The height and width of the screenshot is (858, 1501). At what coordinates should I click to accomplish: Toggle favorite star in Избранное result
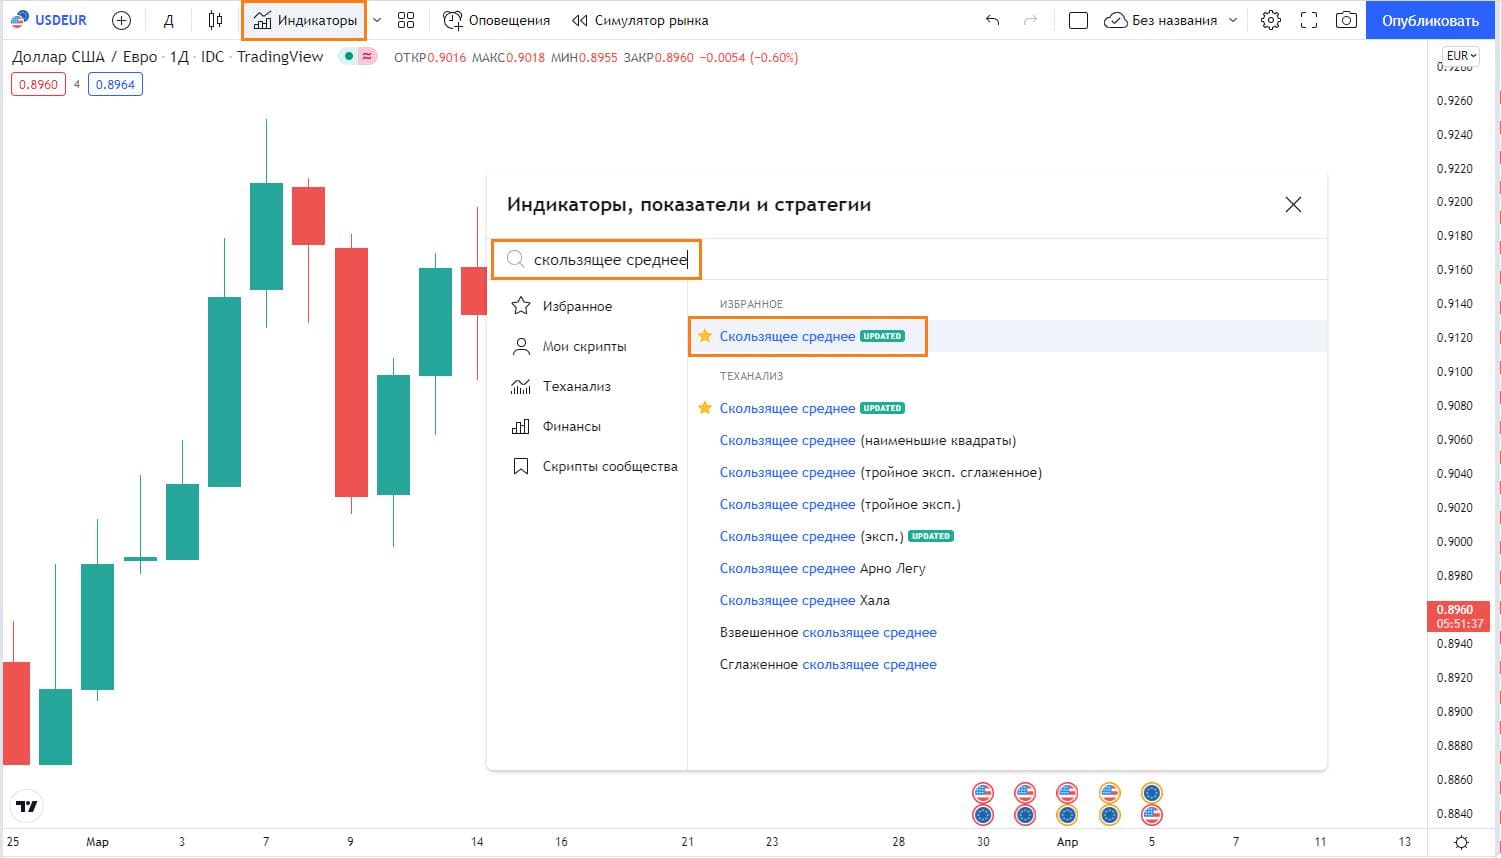coord(705,336)
